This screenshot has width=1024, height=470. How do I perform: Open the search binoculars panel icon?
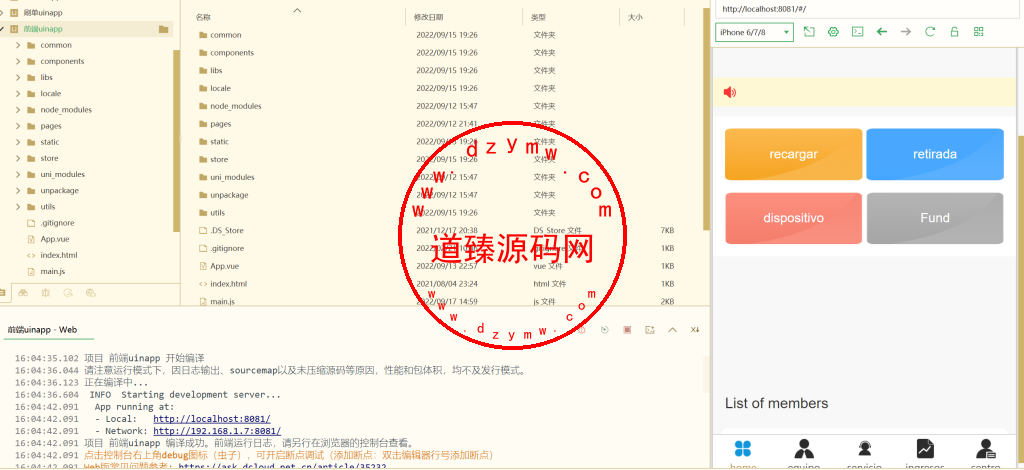23,293
